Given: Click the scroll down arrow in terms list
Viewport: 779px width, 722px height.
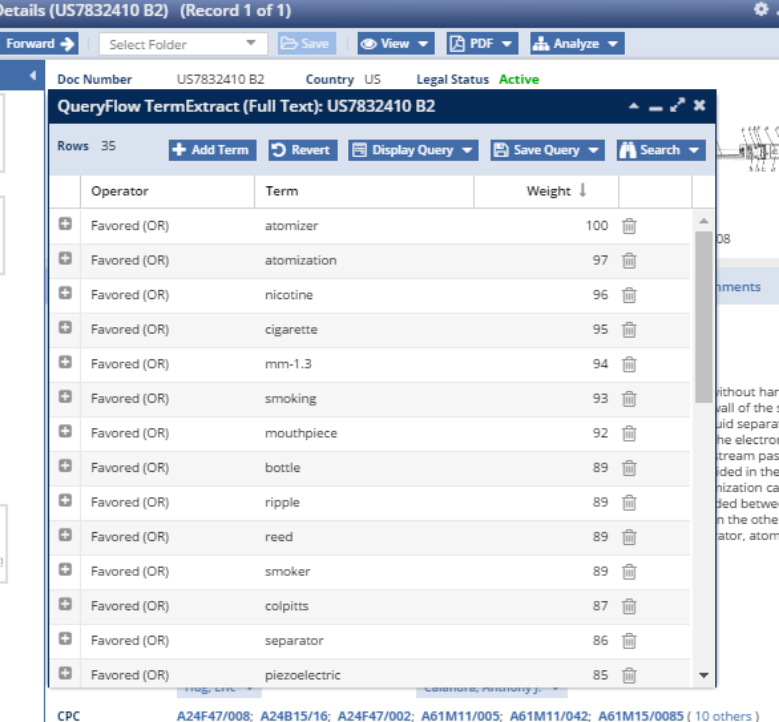Looking at the screenshot, I should click(703, 675).
